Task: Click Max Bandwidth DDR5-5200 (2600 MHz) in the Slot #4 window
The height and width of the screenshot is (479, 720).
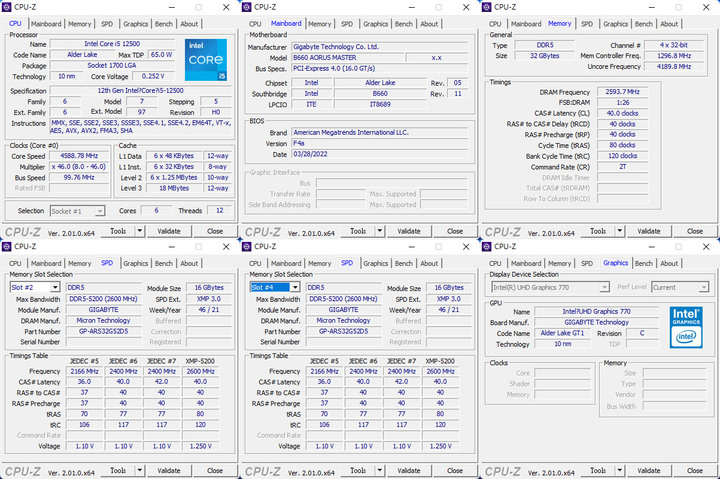Action: tap(343, 299)
